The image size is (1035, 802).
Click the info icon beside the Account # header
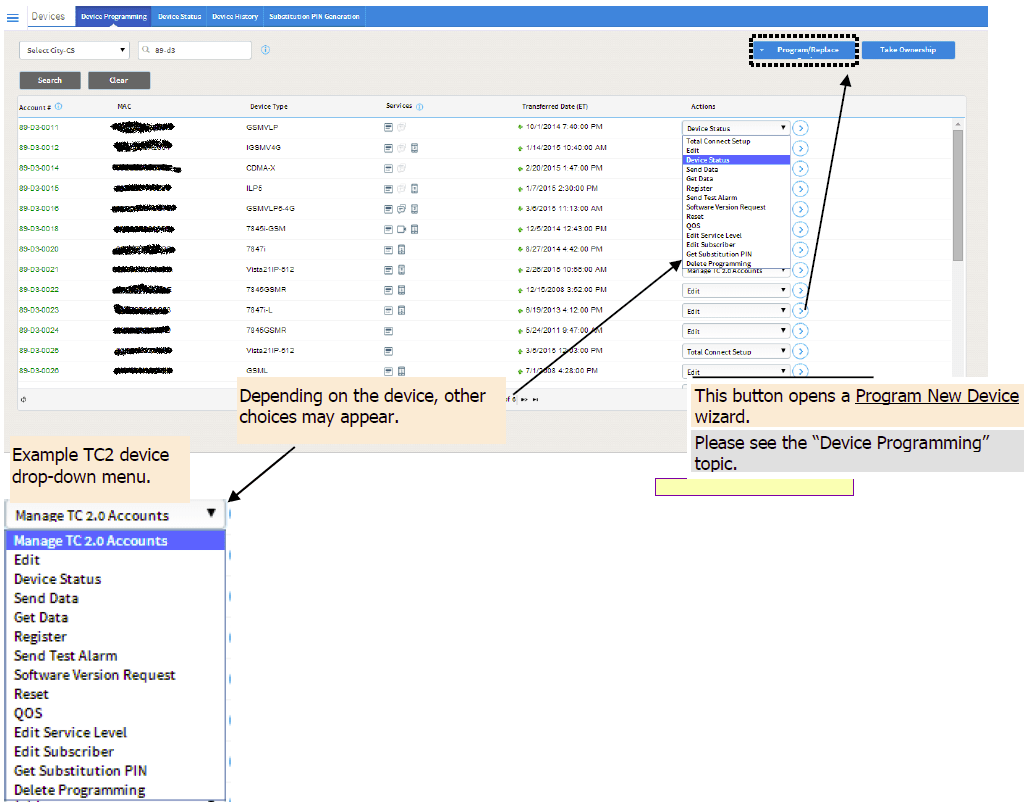[59, 106]
